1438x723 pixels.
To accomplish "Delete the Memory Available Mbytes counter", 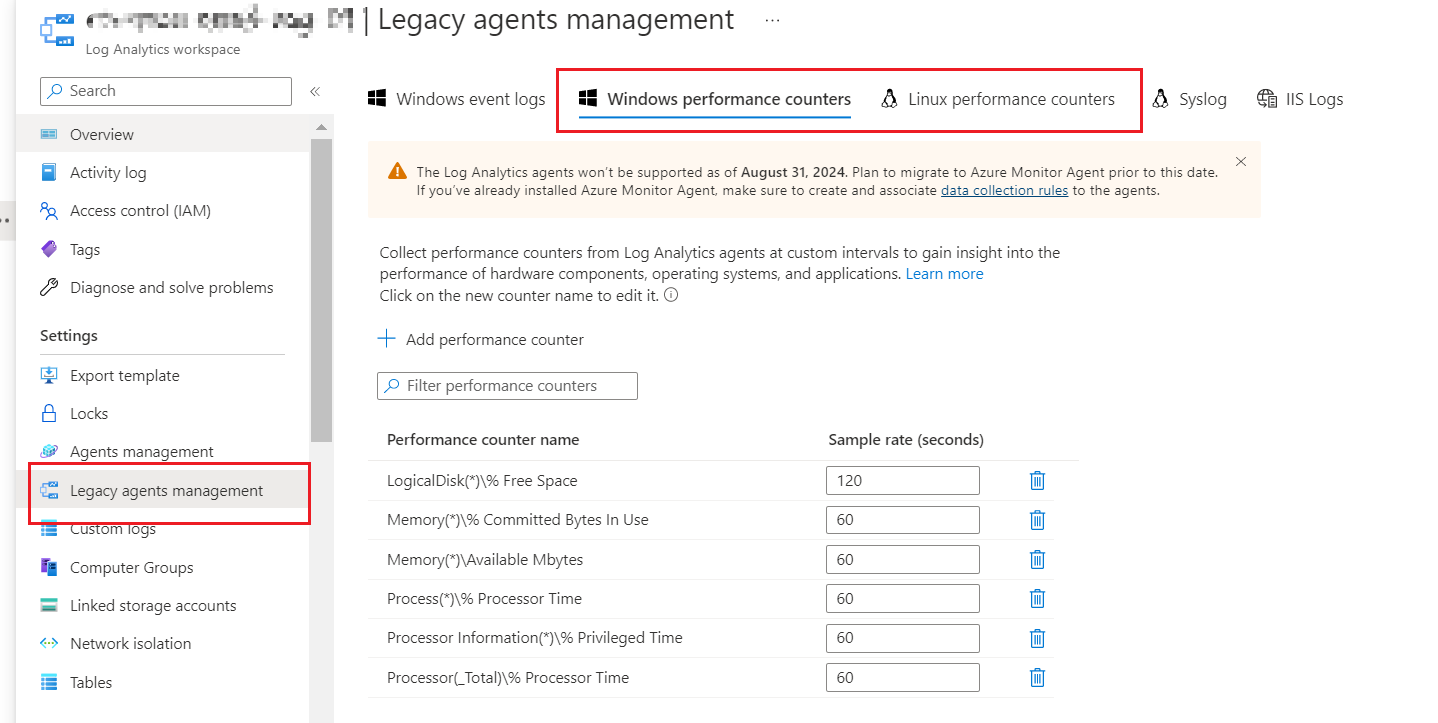I will coord(1037,560).
